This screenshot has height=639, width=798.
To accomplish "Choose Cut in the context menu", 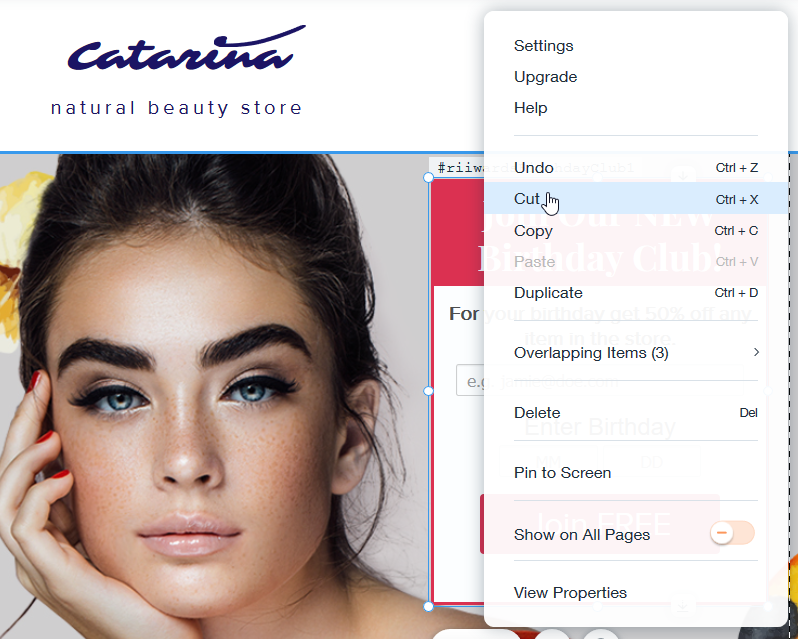I will [x=636, y=198].
